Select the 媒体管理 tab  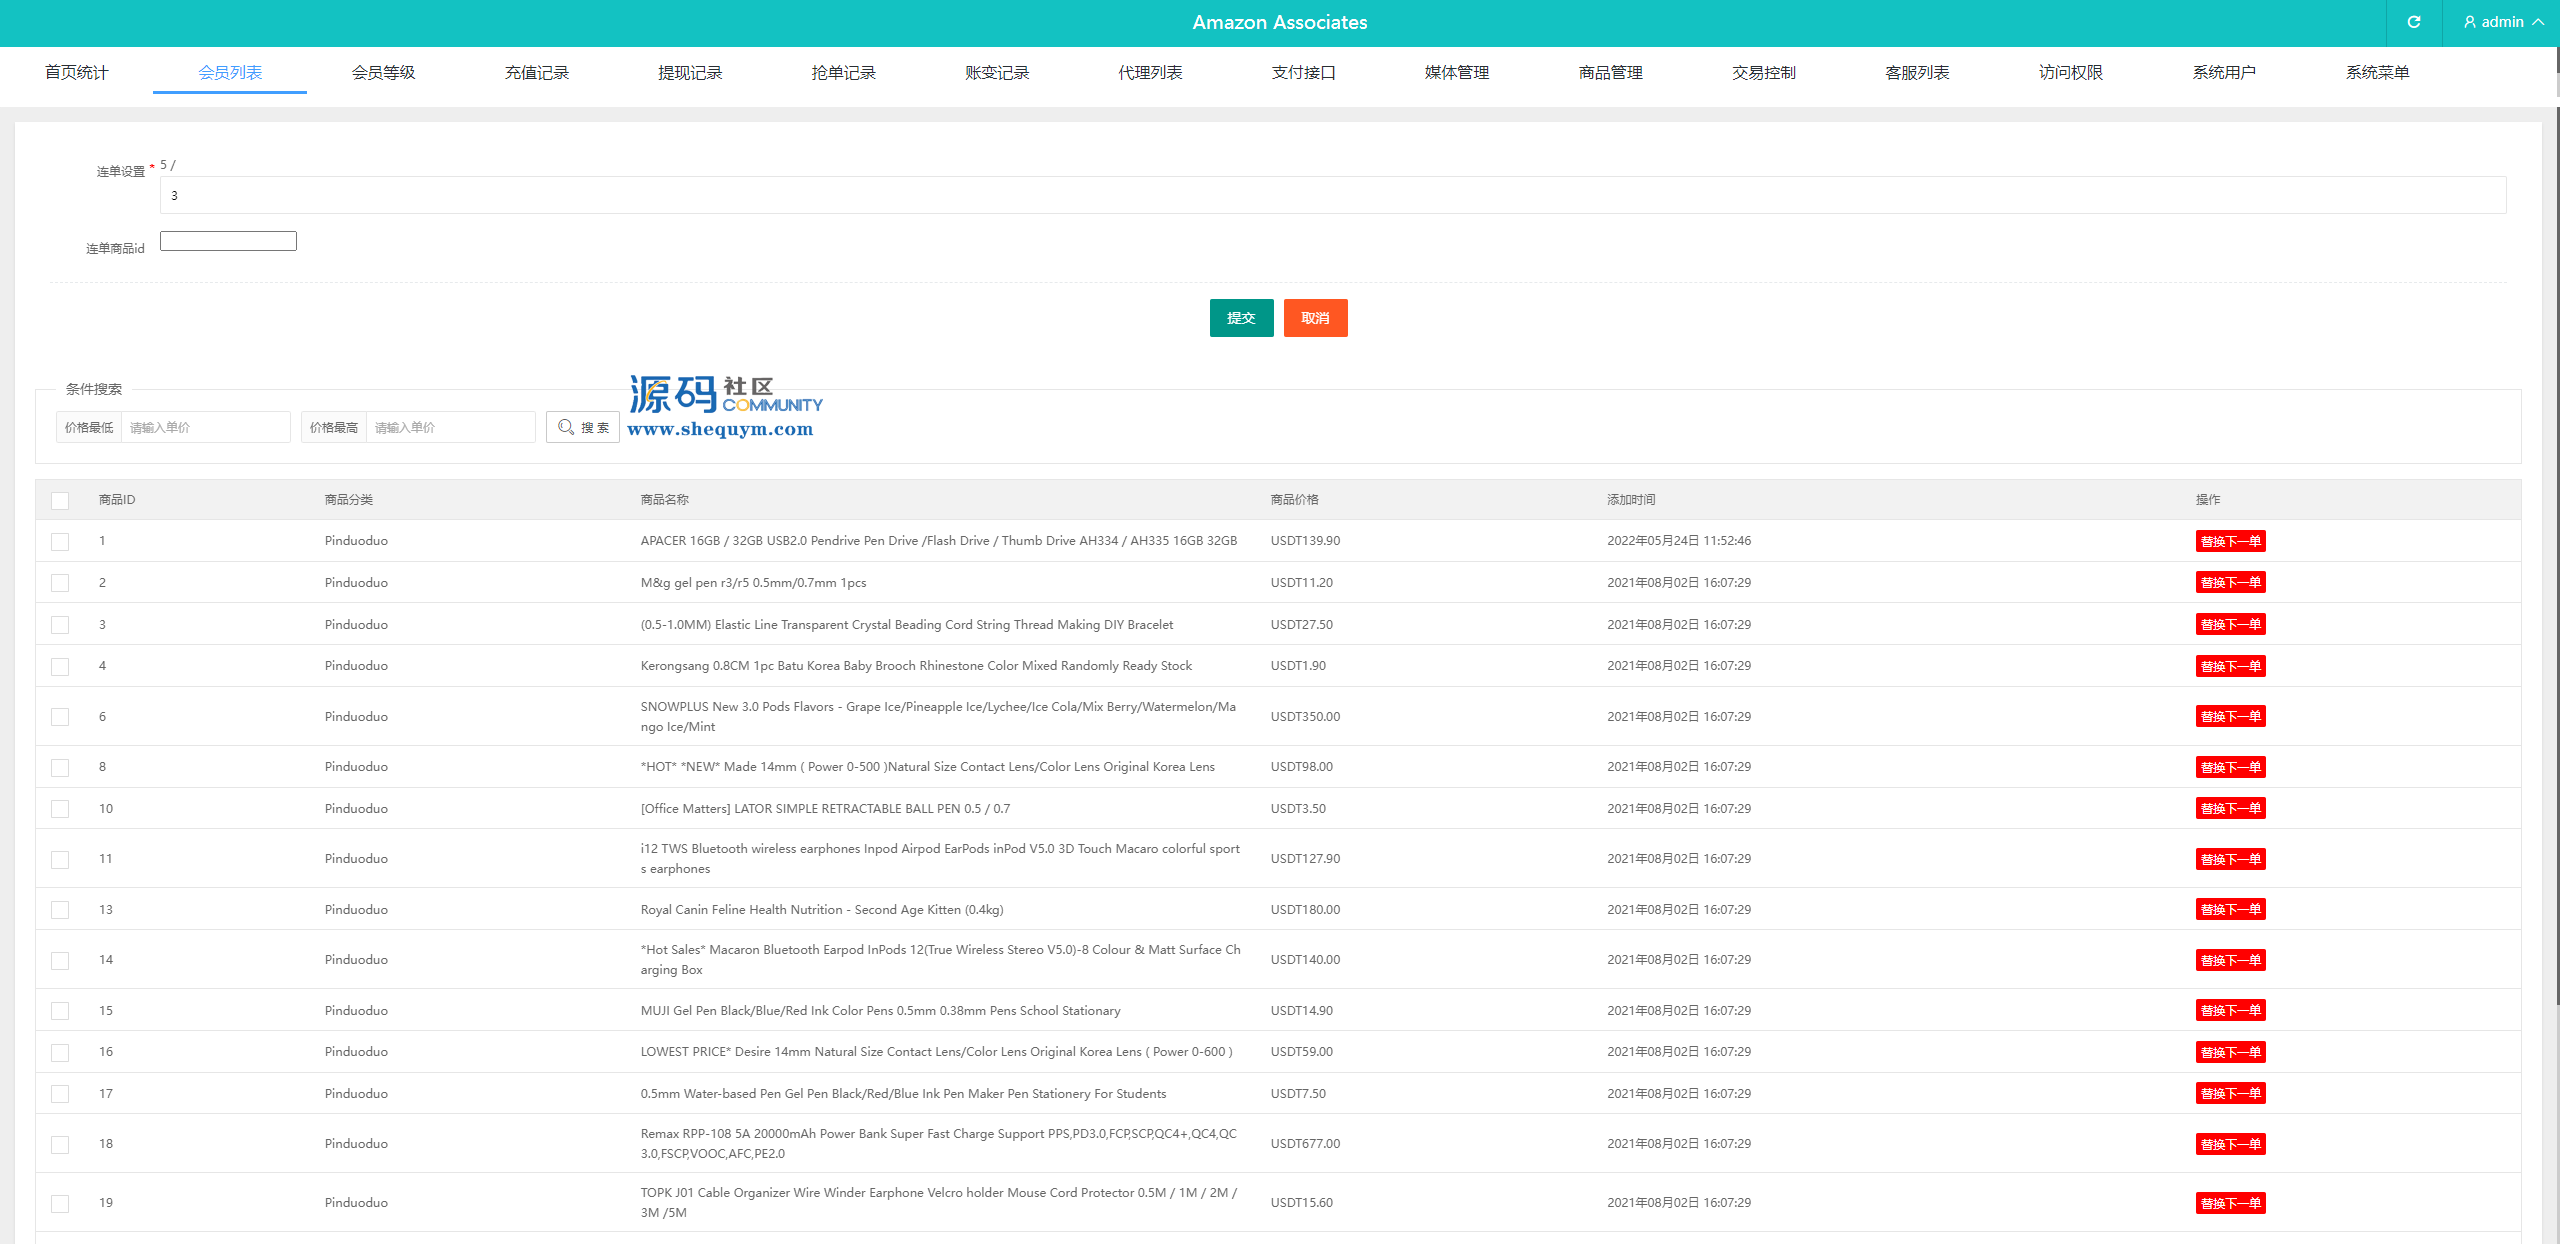[x=1457, y=72]
